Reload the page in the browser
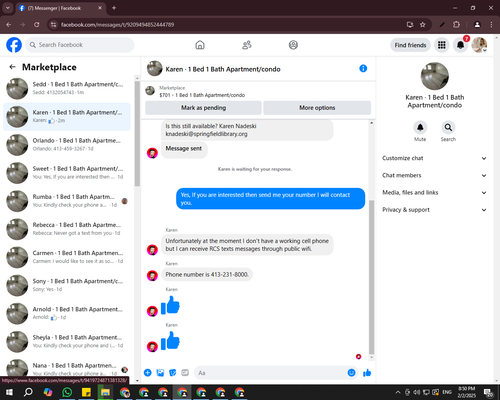This screenshot has width=500, height=400. 37,25
